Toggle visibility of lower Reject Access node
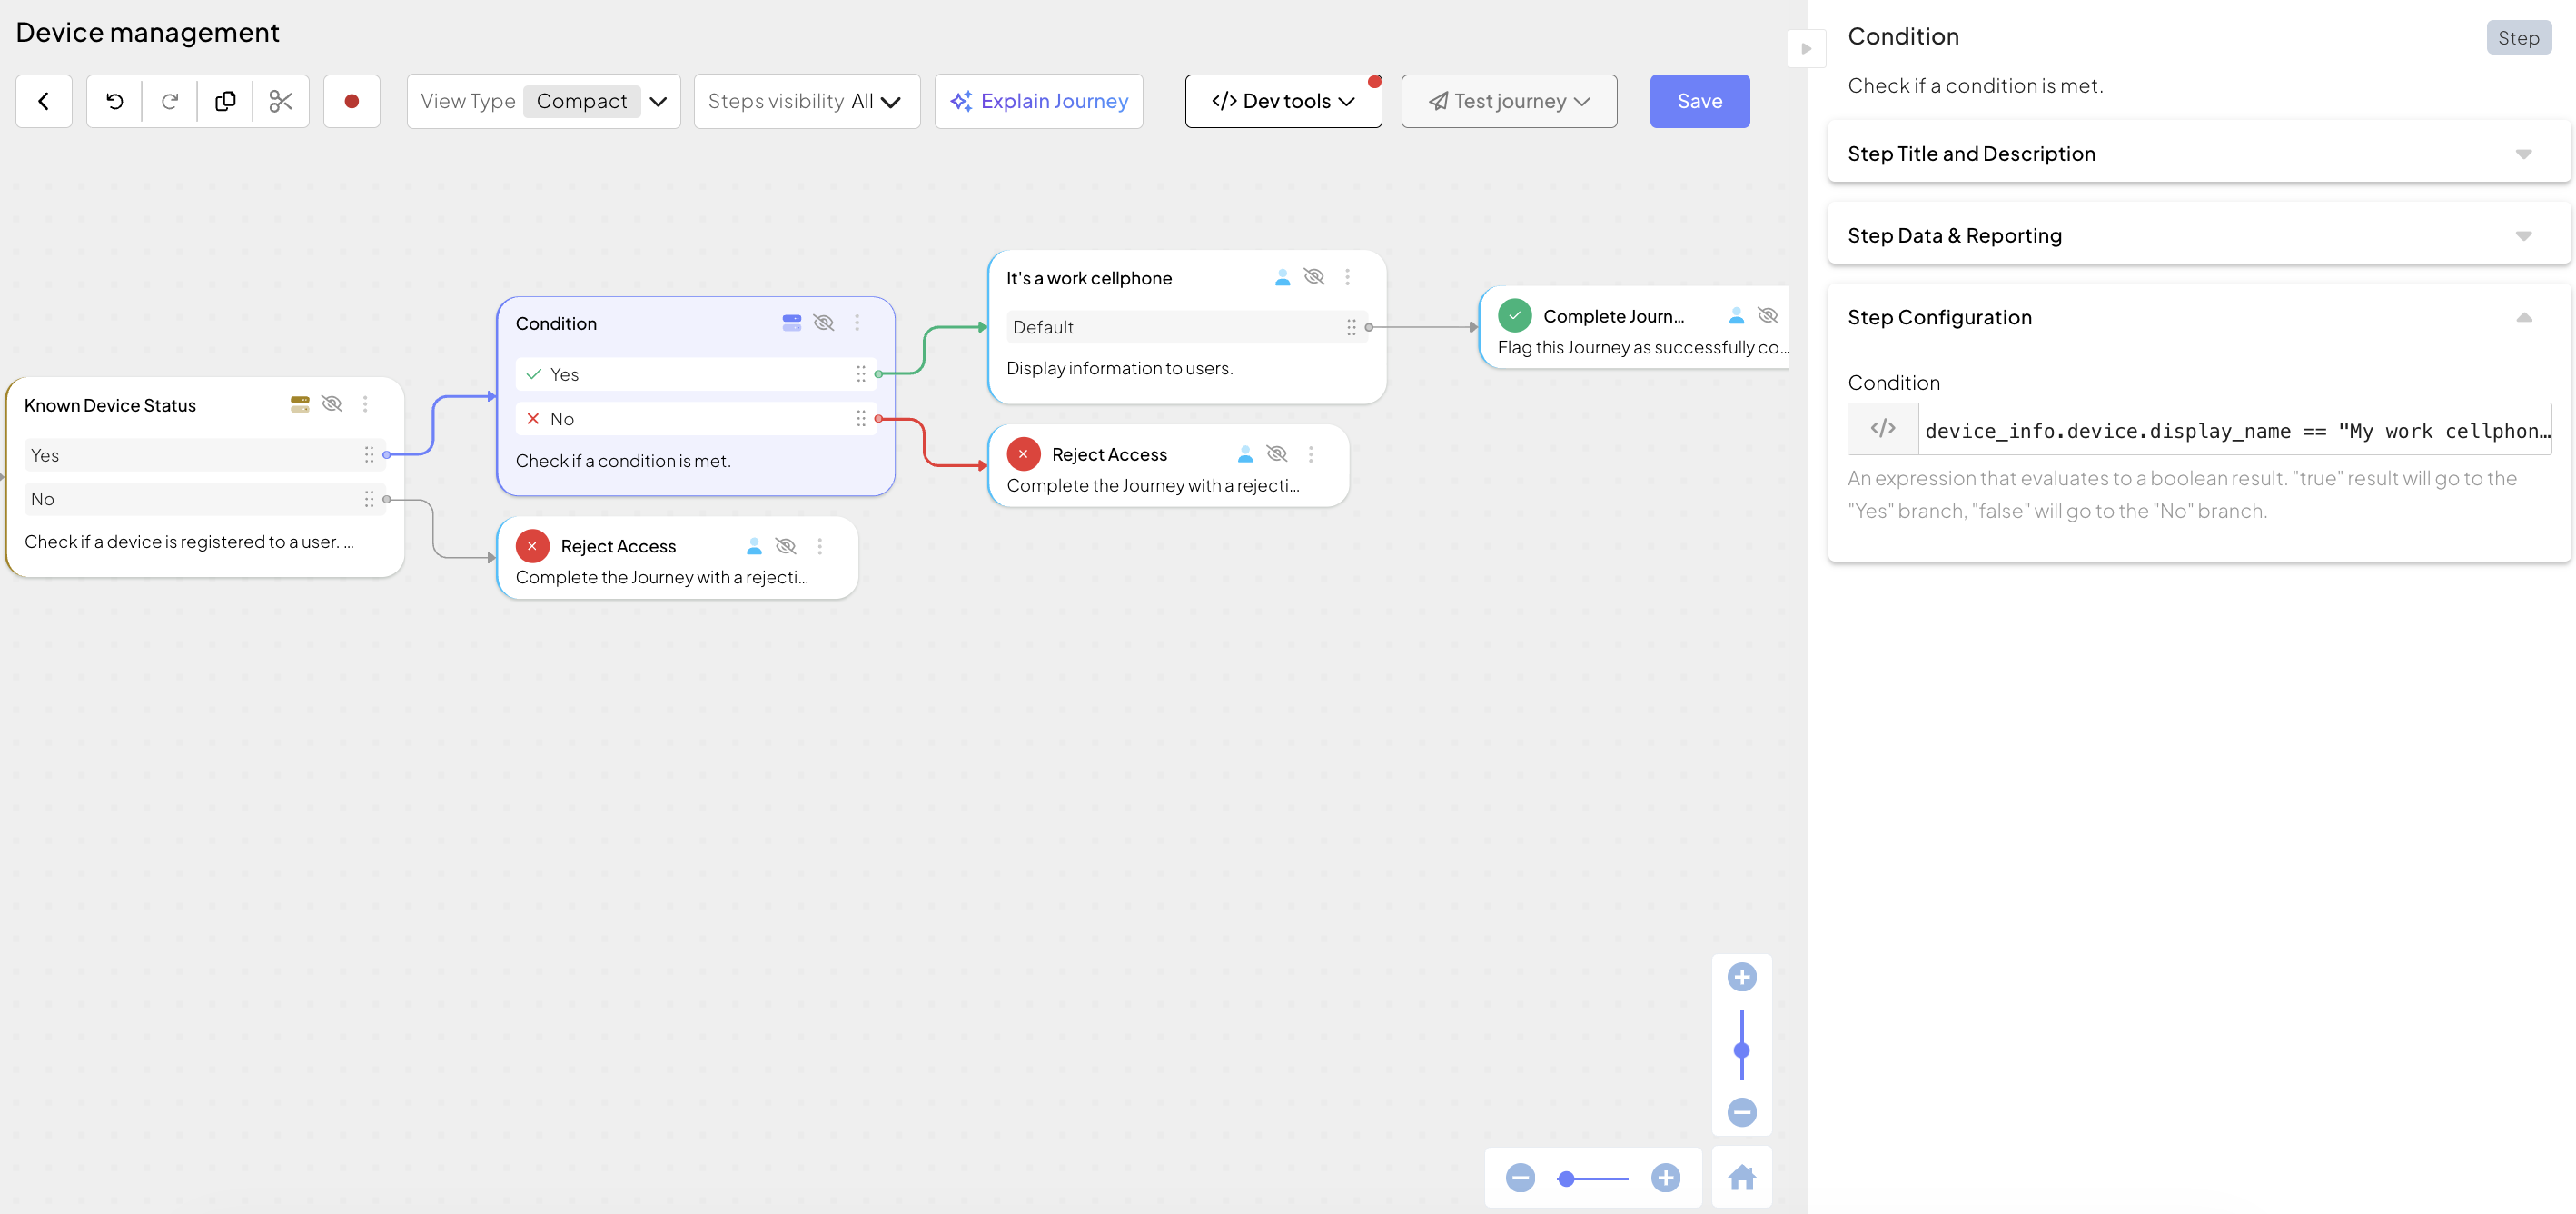Viewport: 2576px width, 1214px height. click(786, 546)
